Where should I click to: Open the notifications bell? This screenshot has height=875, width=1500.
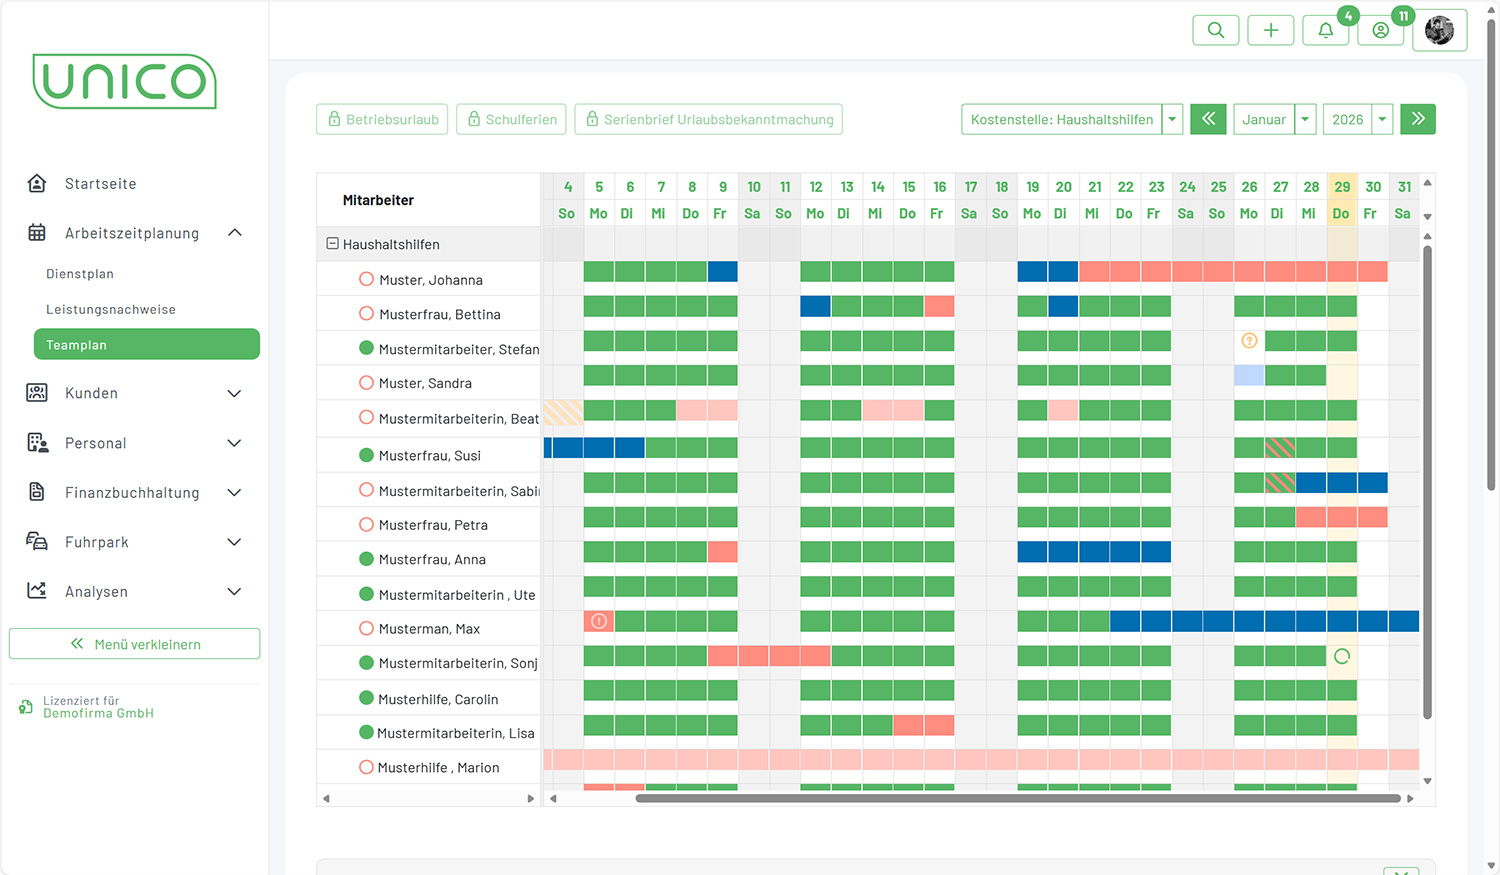pyautogui.click(x=1325, y=30)
